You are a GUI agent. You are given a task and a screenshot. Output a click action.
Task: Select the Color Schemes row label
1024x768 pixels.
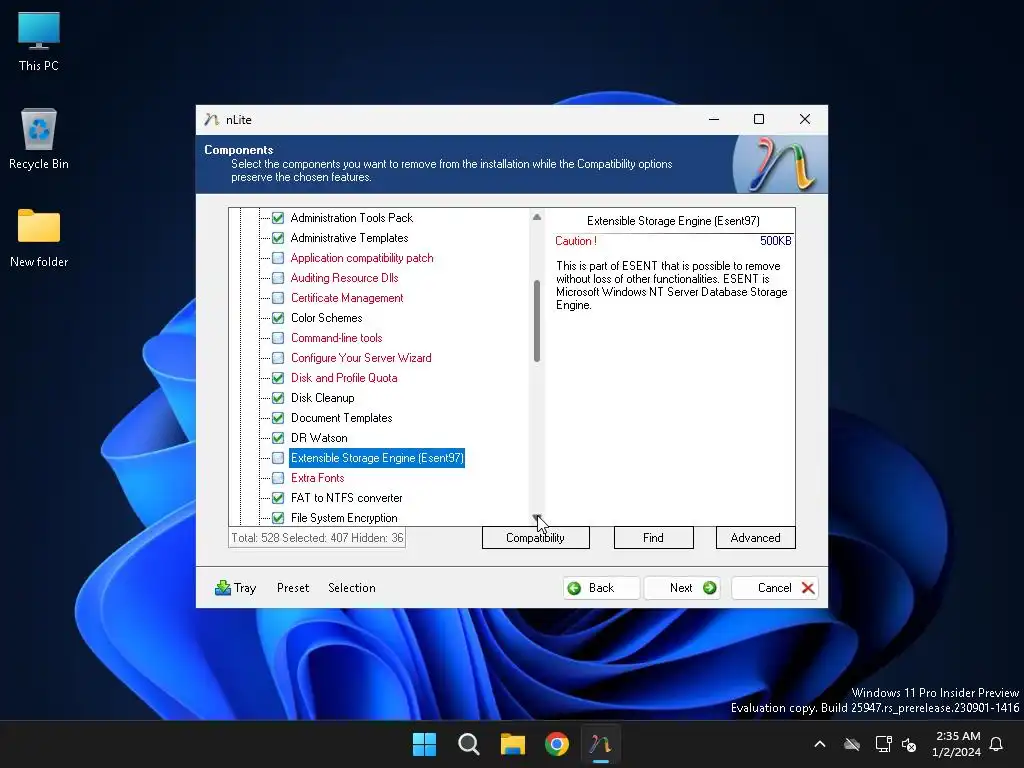pos(327,318)
